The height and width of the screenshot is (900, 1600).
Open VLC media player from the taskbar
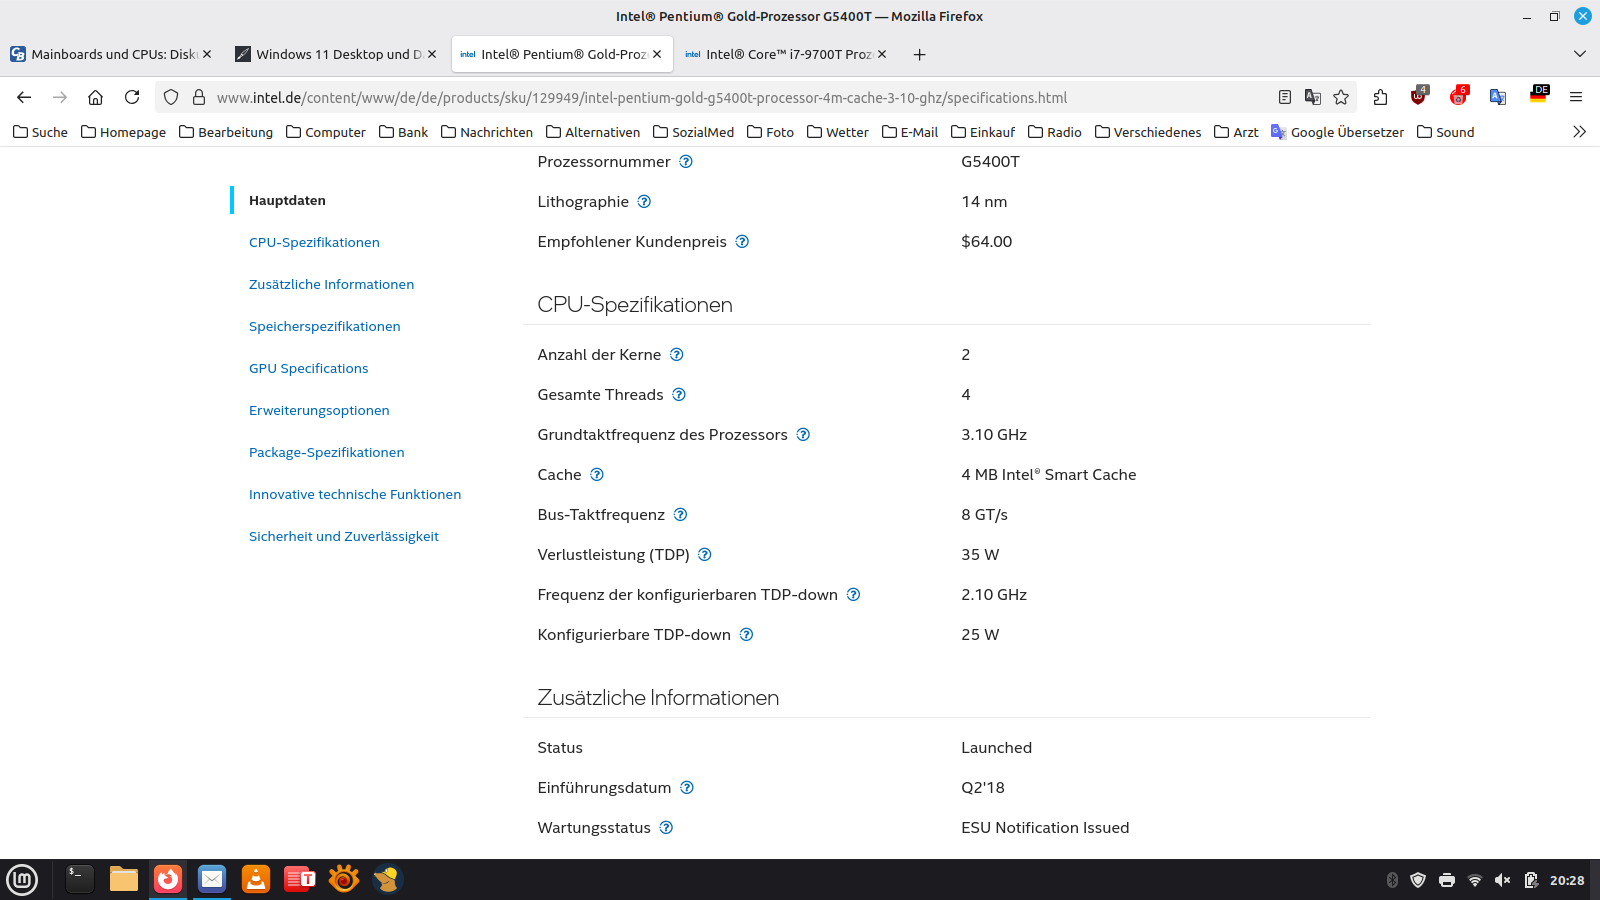tap(256, 879)
